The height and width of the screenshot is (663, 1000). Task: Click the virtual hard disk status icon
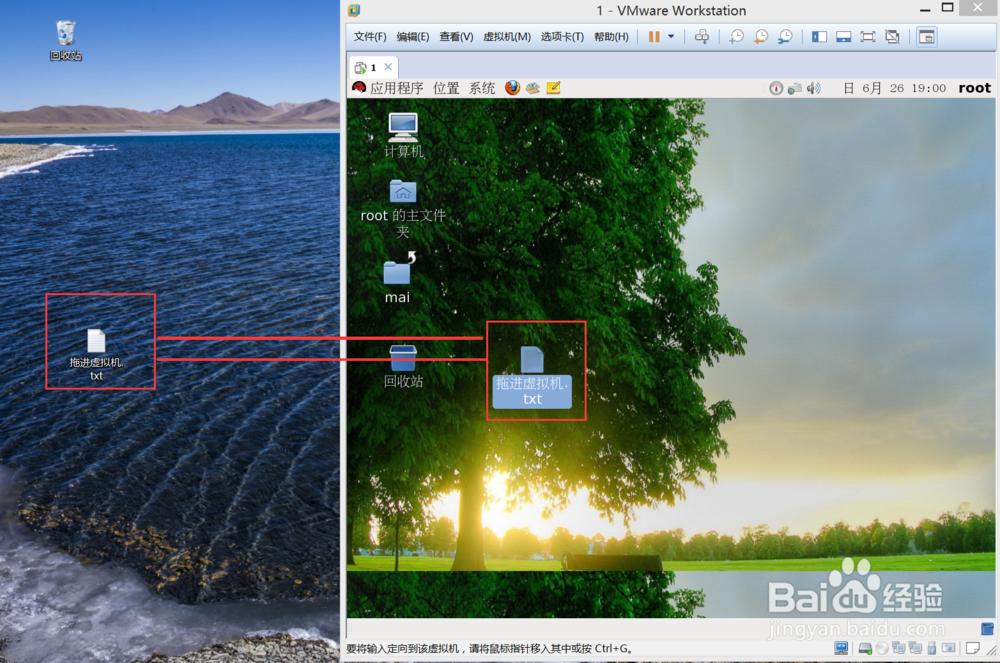coord(864,648)
